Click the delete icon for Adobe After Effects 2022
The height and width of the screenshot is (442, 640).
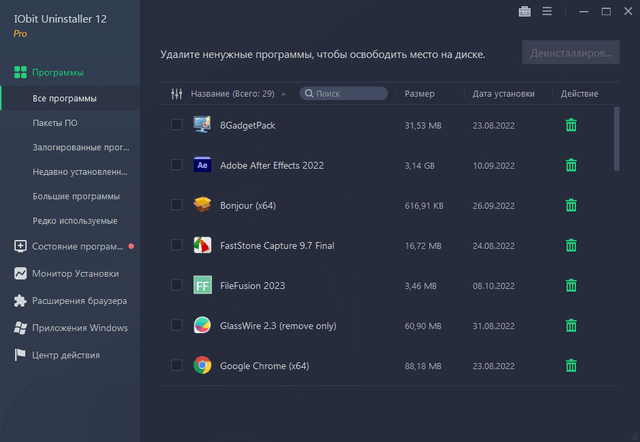[571, 165]
